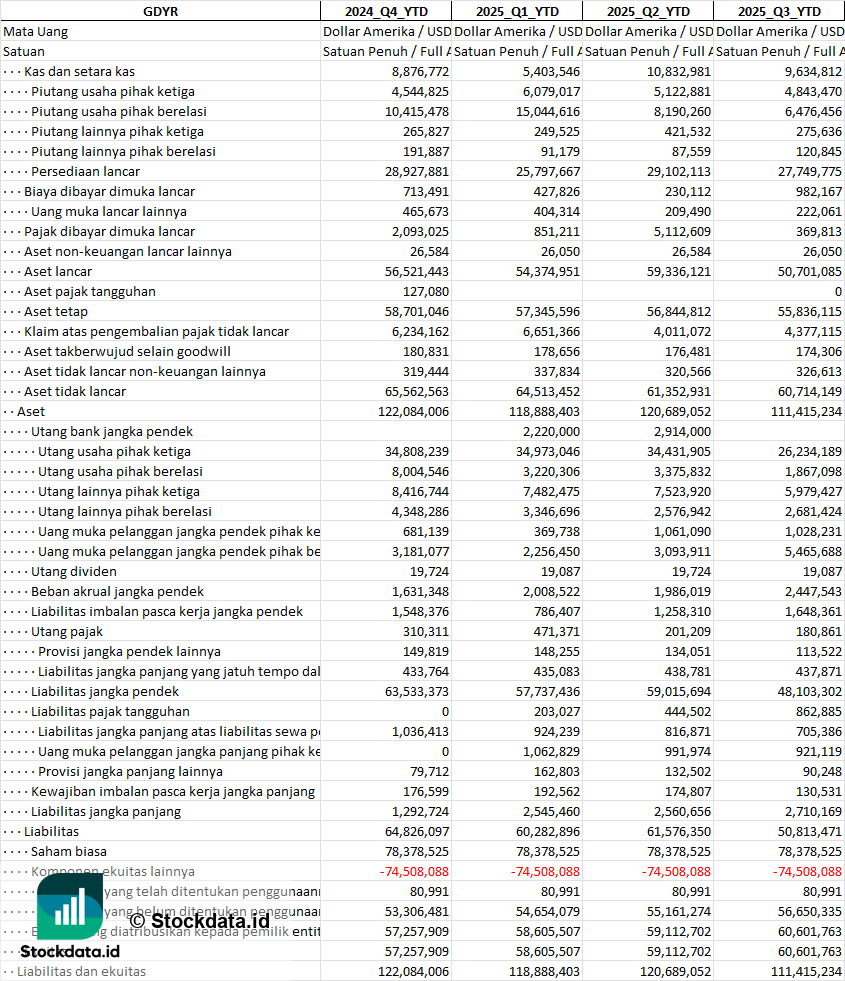
Task: Click red value -74,508,088 under 2025_Q3_YTD
Action: point(807,872)
